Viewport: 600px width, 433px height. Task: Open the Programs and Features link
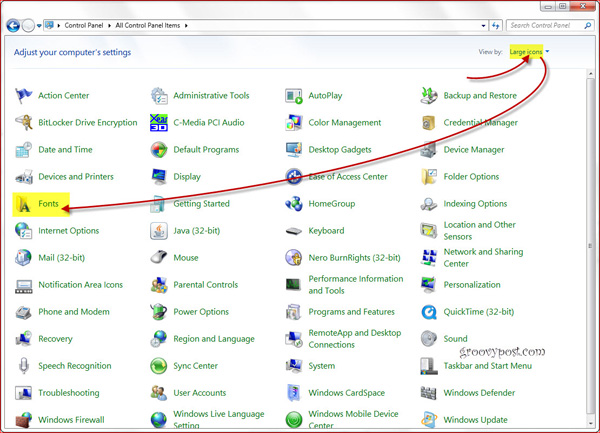click(351, 312)
